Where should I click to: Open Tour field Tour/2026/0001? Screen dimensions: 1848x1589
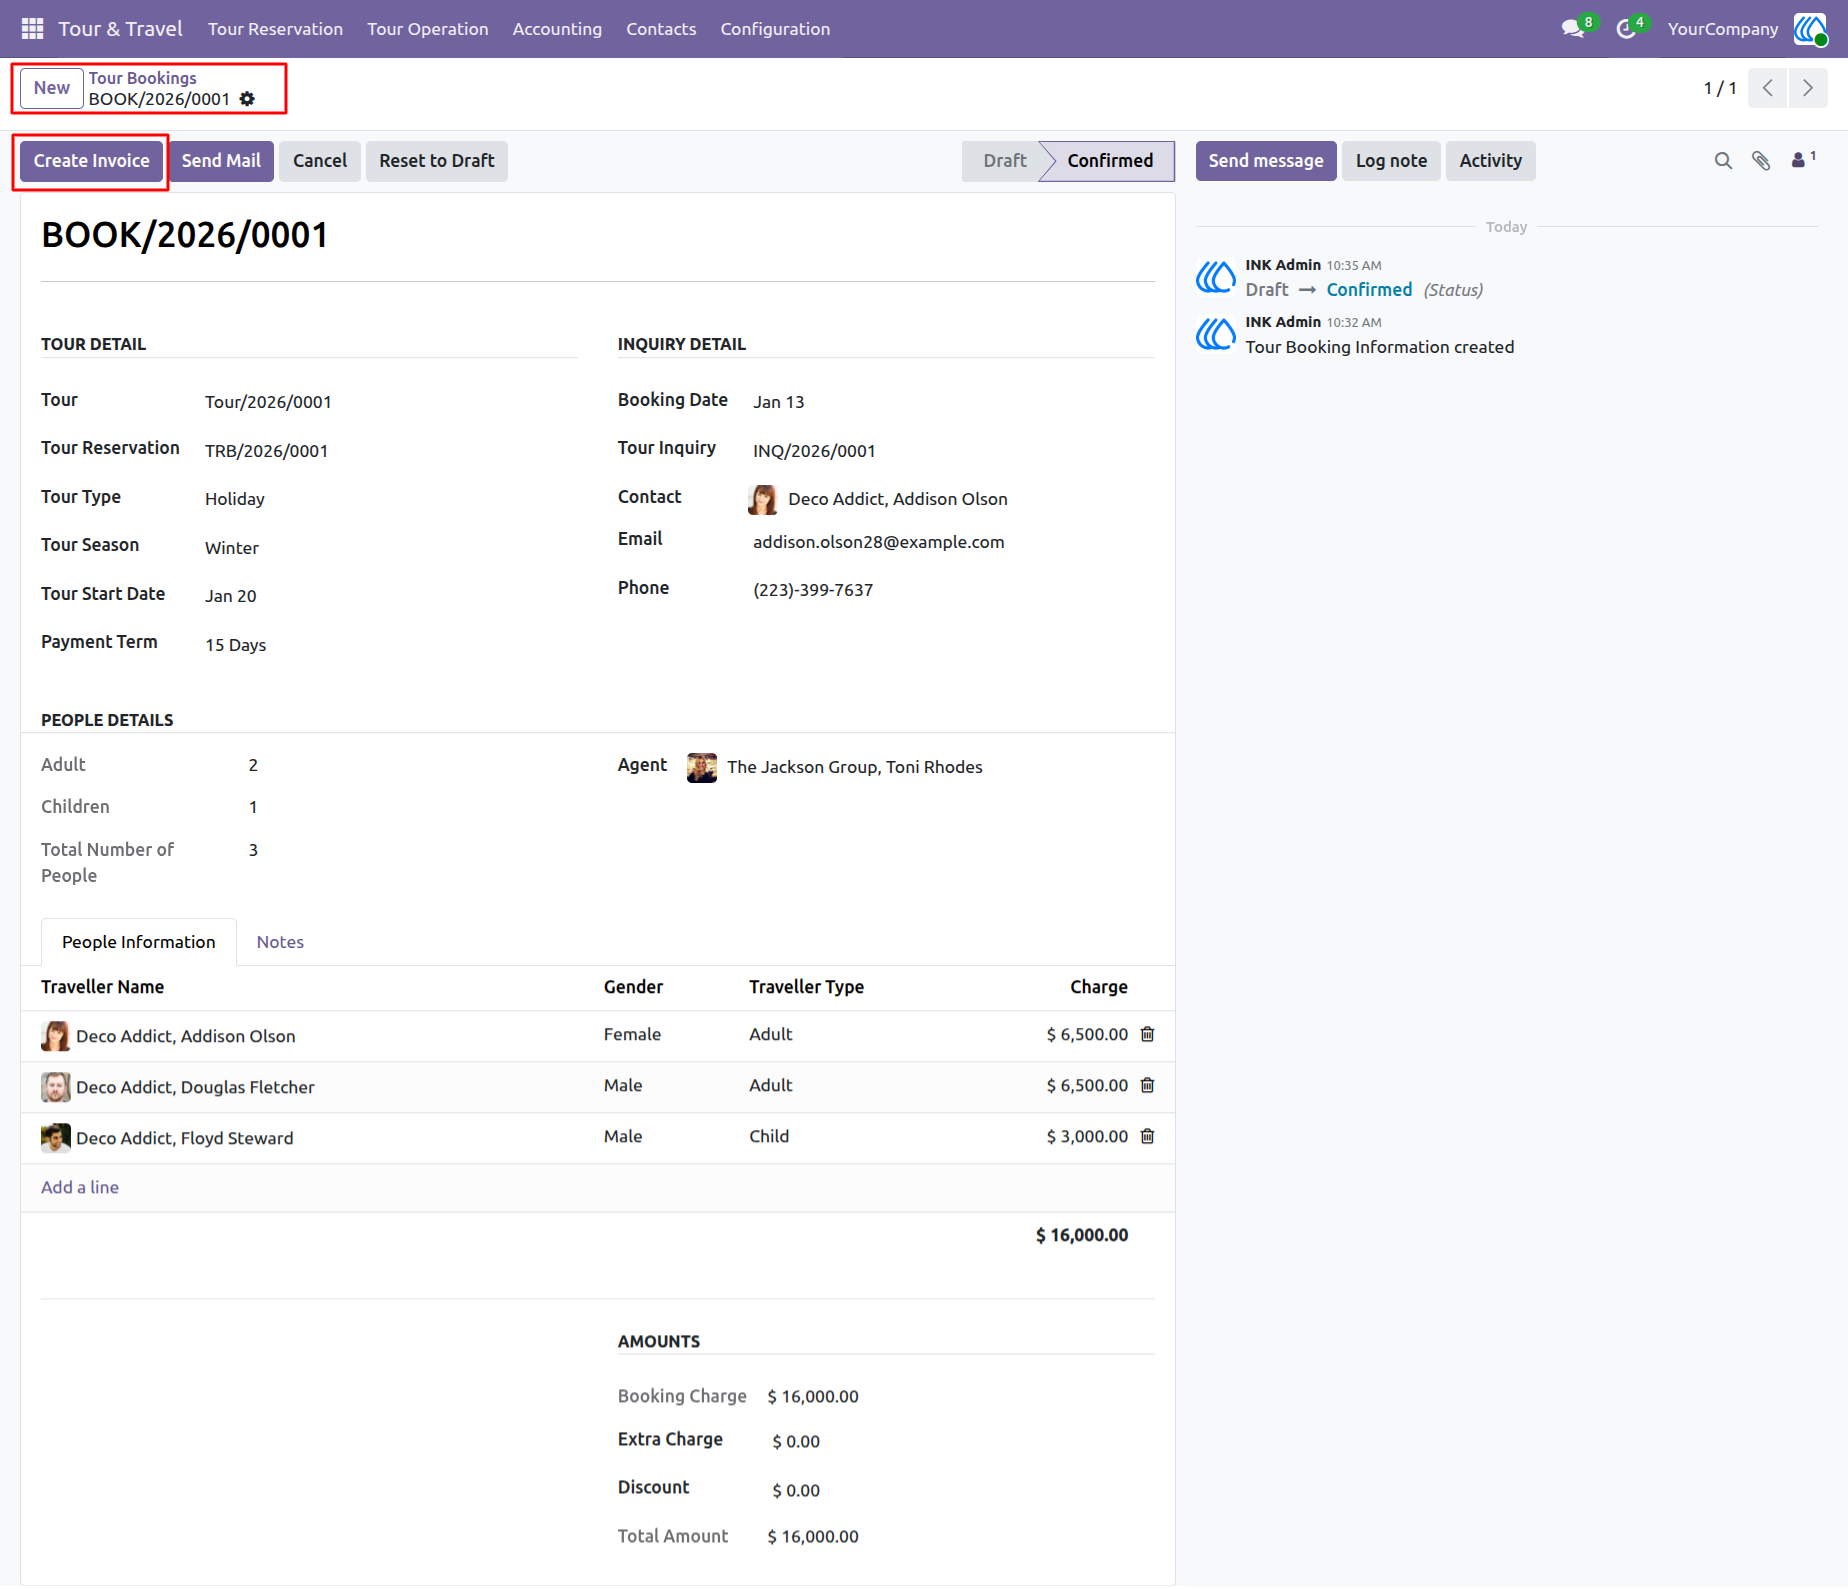point(268,402)
